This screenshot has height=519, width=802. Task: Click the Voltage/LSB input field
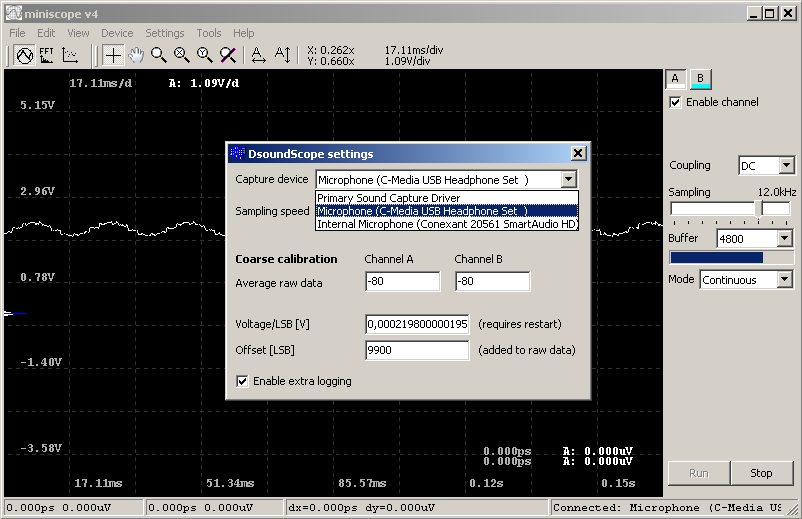tap(417, 324)
